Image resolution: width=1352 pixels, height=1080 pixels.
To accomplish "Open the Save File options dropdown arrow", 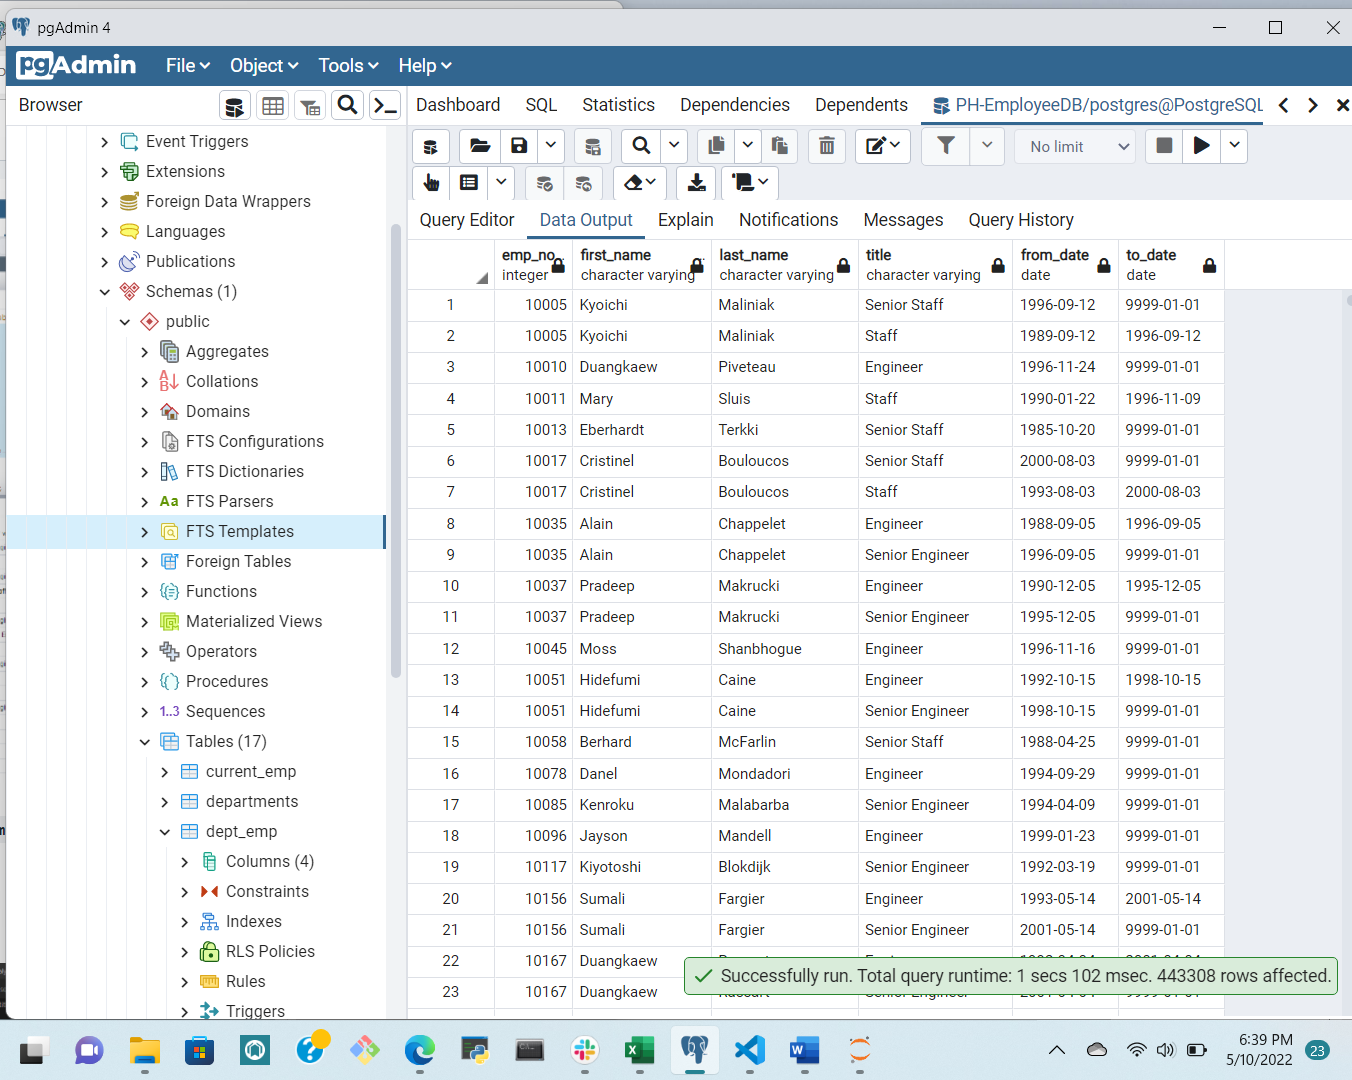I will pos(551,146).
